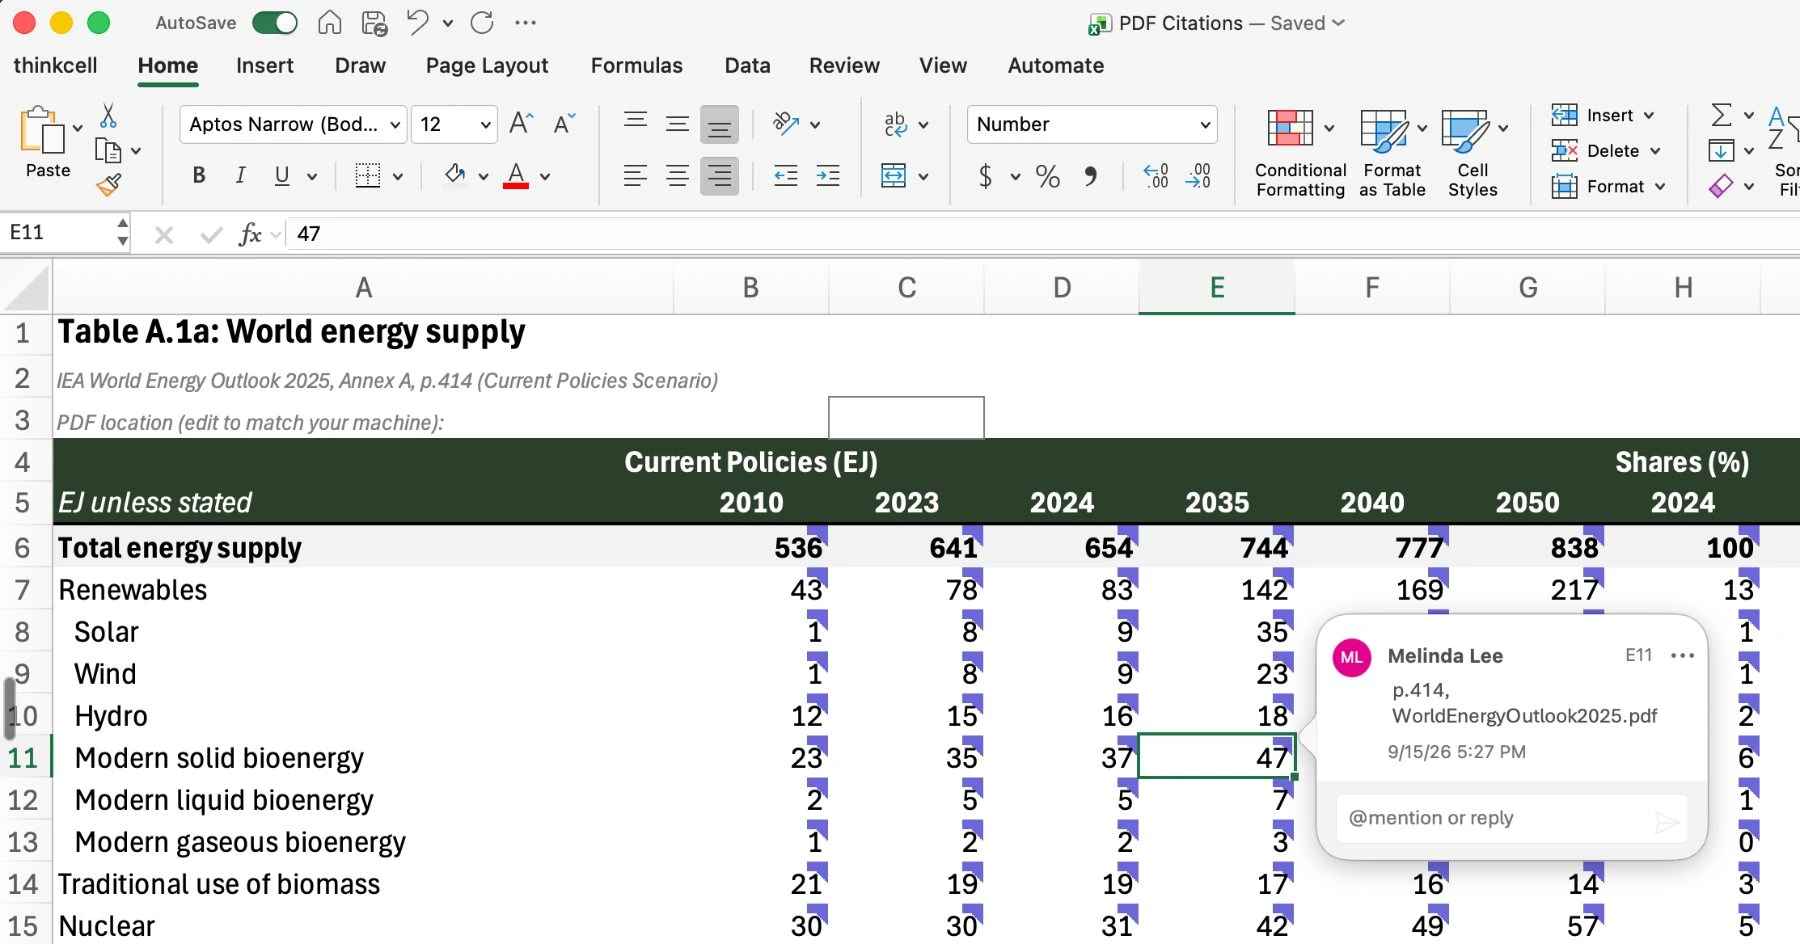Viewport: 1800px width, 944px height.
Task: Click the Fill down icon
Action: point(1721,151)
